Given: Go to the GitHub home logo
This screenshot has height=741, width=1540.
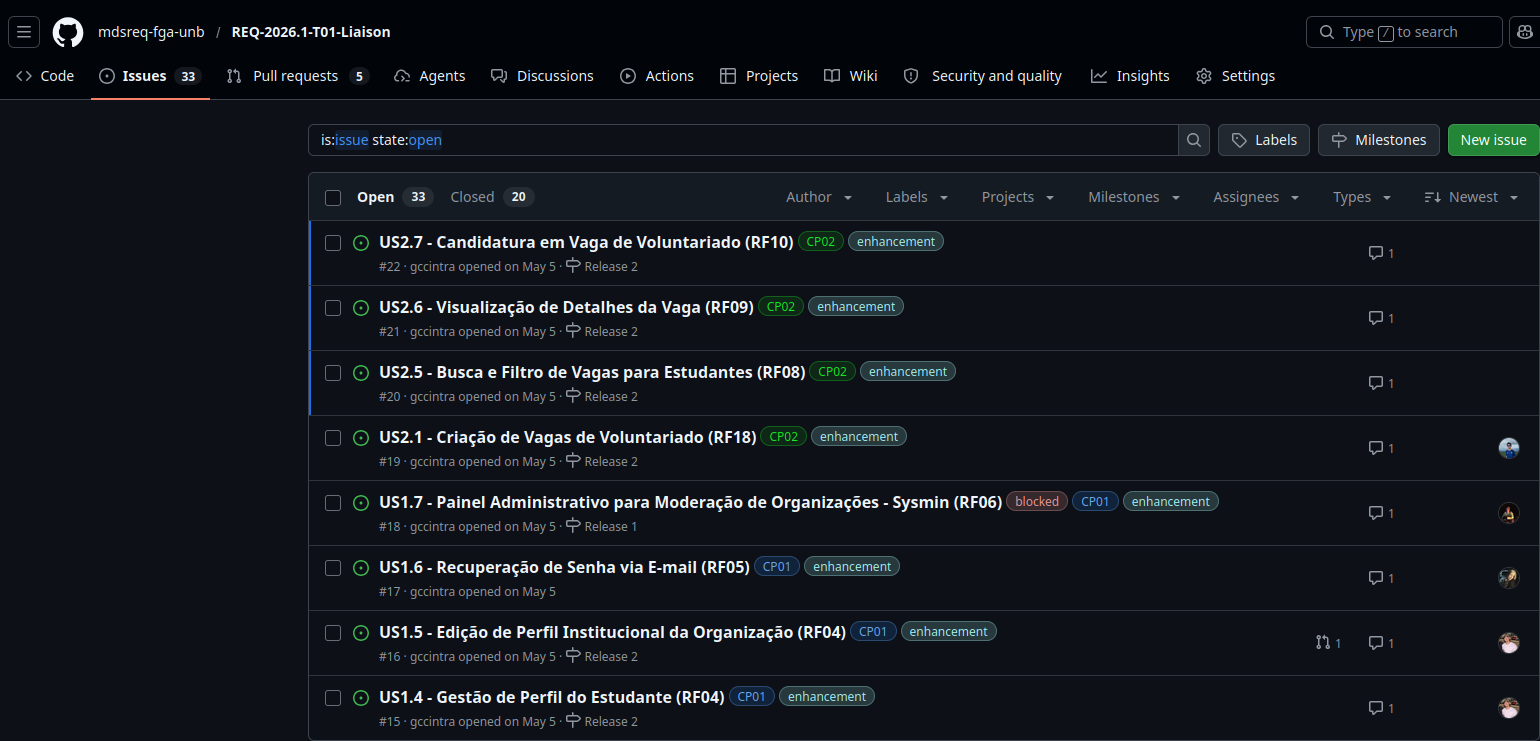Looking at the screenshot, I should [x=68, y=32].
